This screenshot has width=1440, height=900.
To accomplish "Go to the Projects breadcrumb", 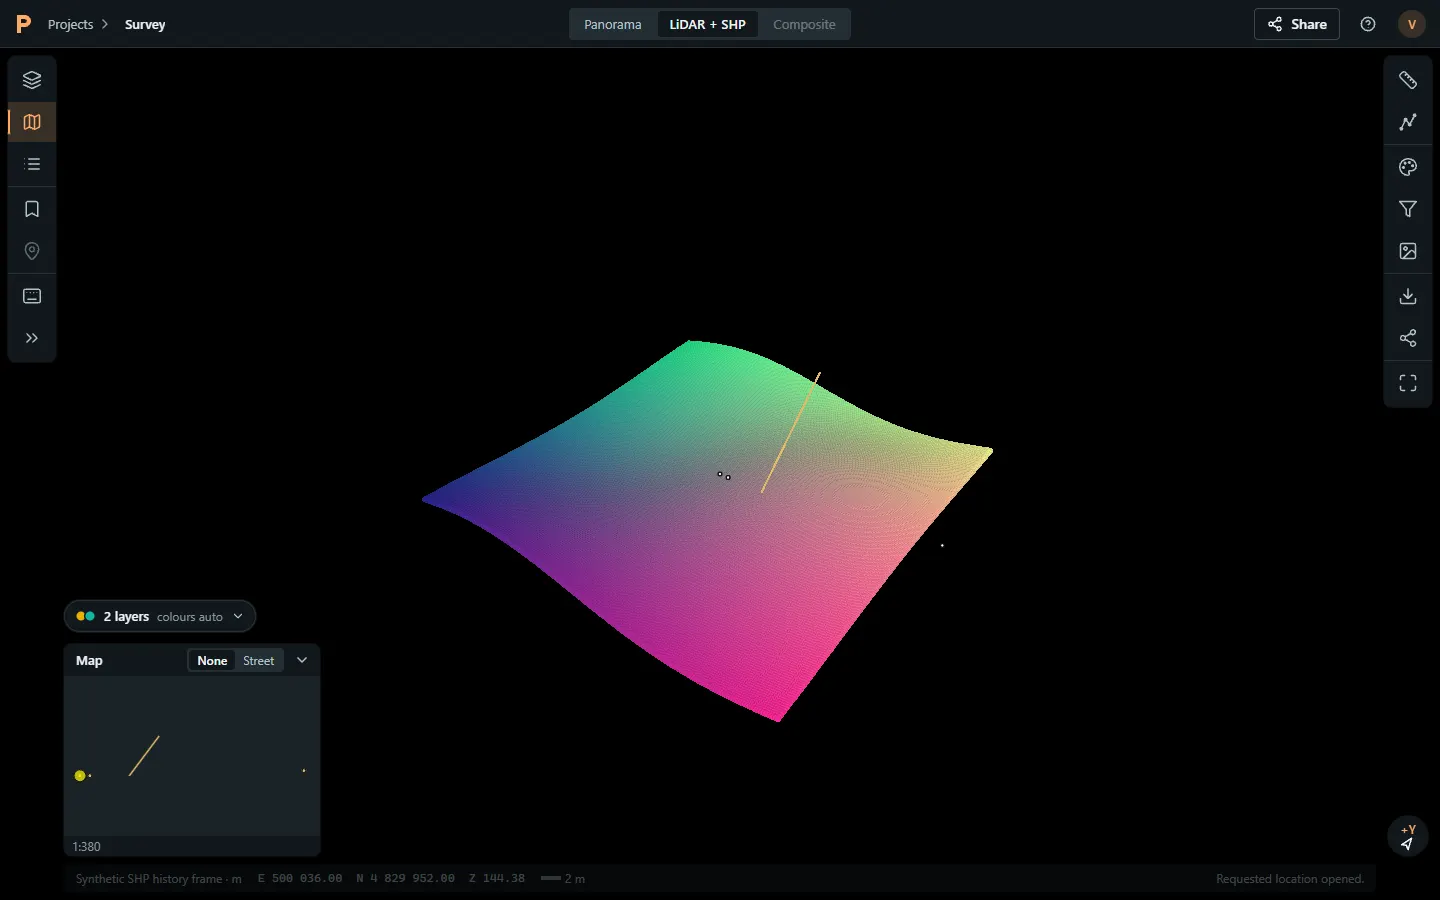I will point(70,24).
